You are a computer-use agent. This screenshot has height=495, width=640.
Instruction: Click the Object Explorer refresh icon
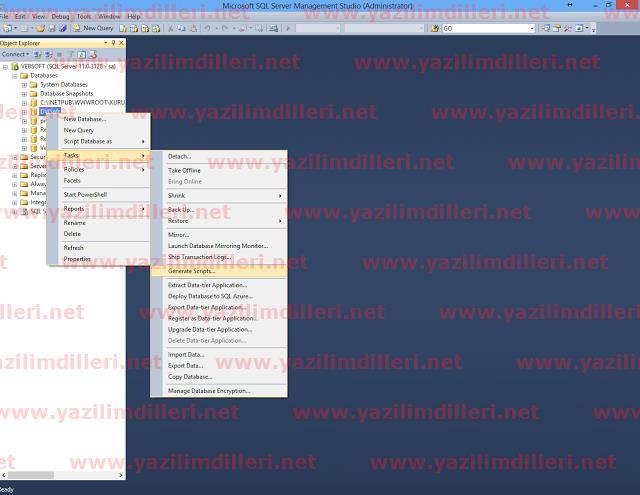click(x=82, y=54)
